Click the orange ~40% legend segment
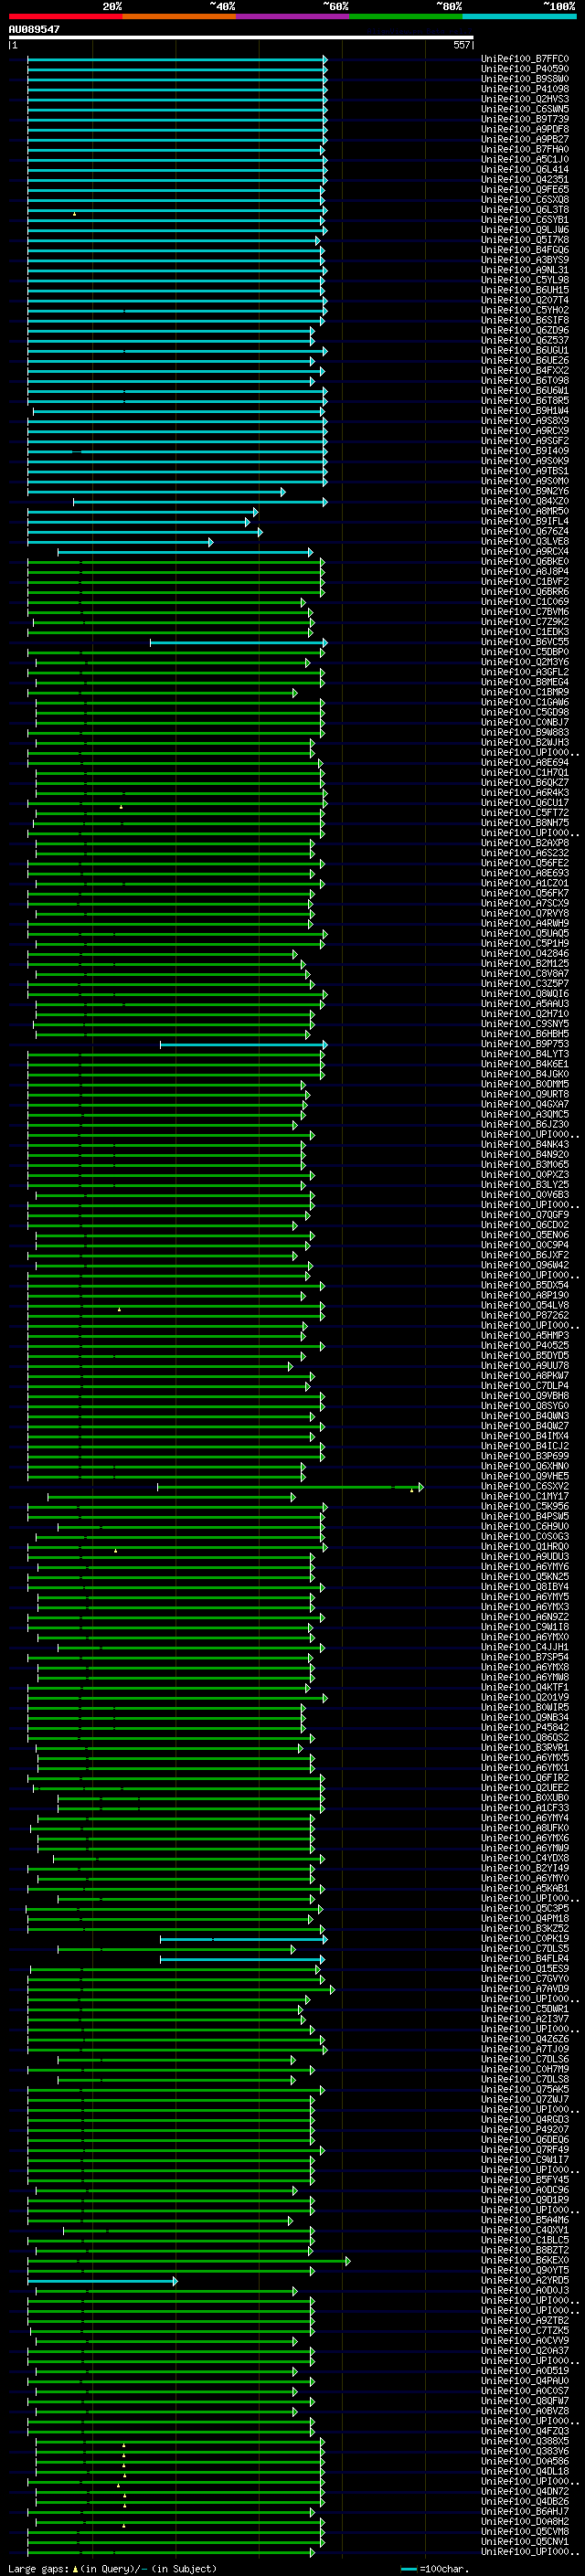This screenshot has width=585, height=2576. [x=179, y=16]
